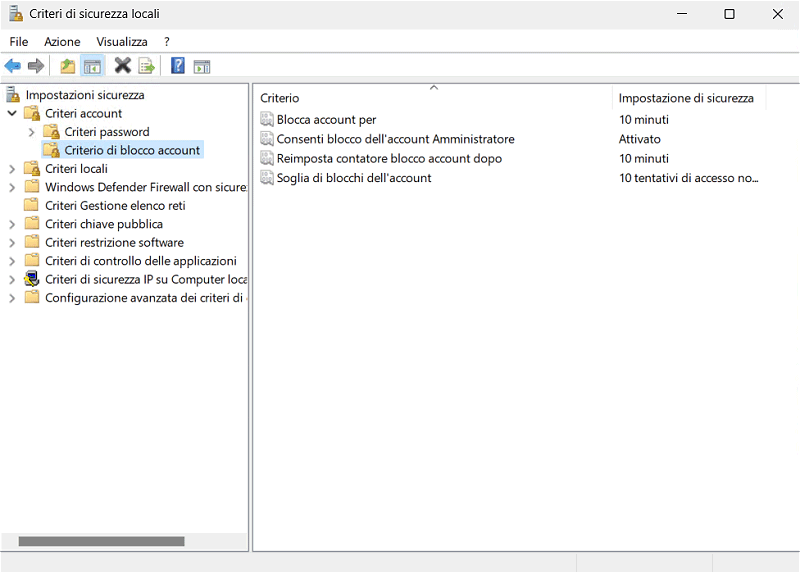Click the Criterio di blocco account folder icon

(x=52, y=150)
